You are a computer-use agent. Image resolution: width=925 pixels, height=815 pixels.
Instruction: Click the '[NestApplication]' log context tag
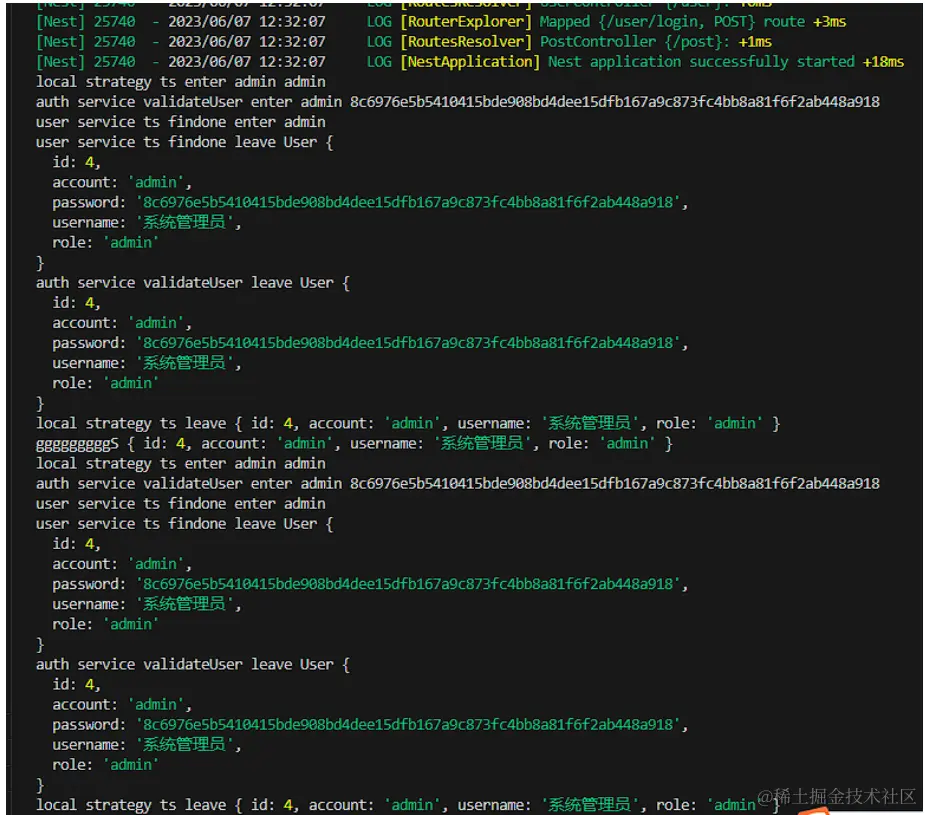tap(470, 62)
